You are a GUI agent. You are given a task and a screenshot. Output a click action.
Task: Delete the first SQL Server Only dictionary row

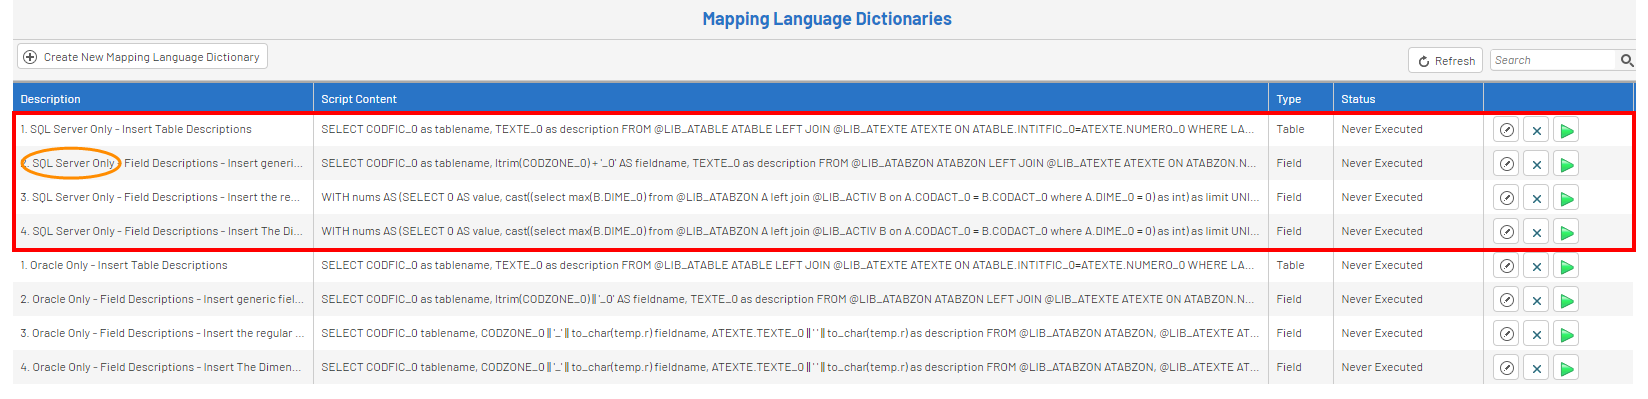[1537, 130]
